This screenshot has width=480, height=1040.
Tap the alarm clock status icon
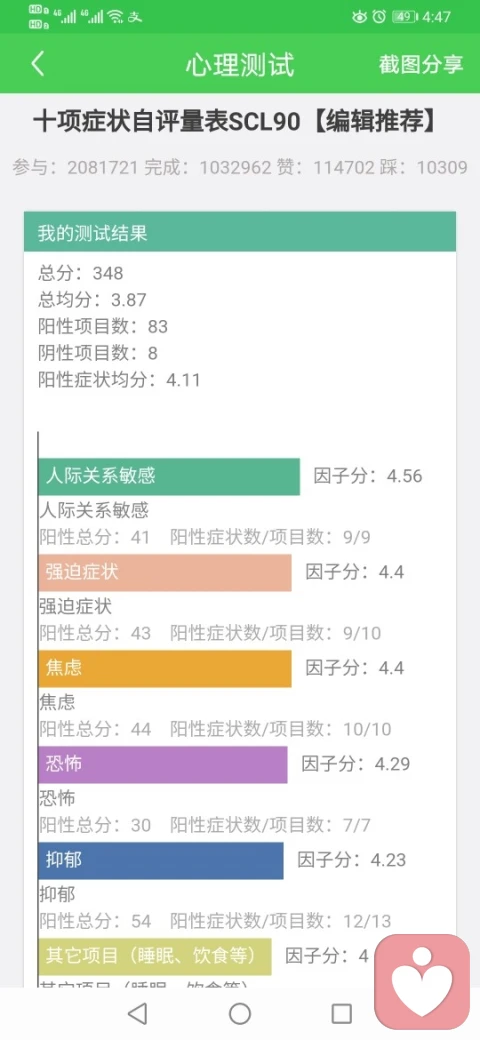(x=379, y=17)
